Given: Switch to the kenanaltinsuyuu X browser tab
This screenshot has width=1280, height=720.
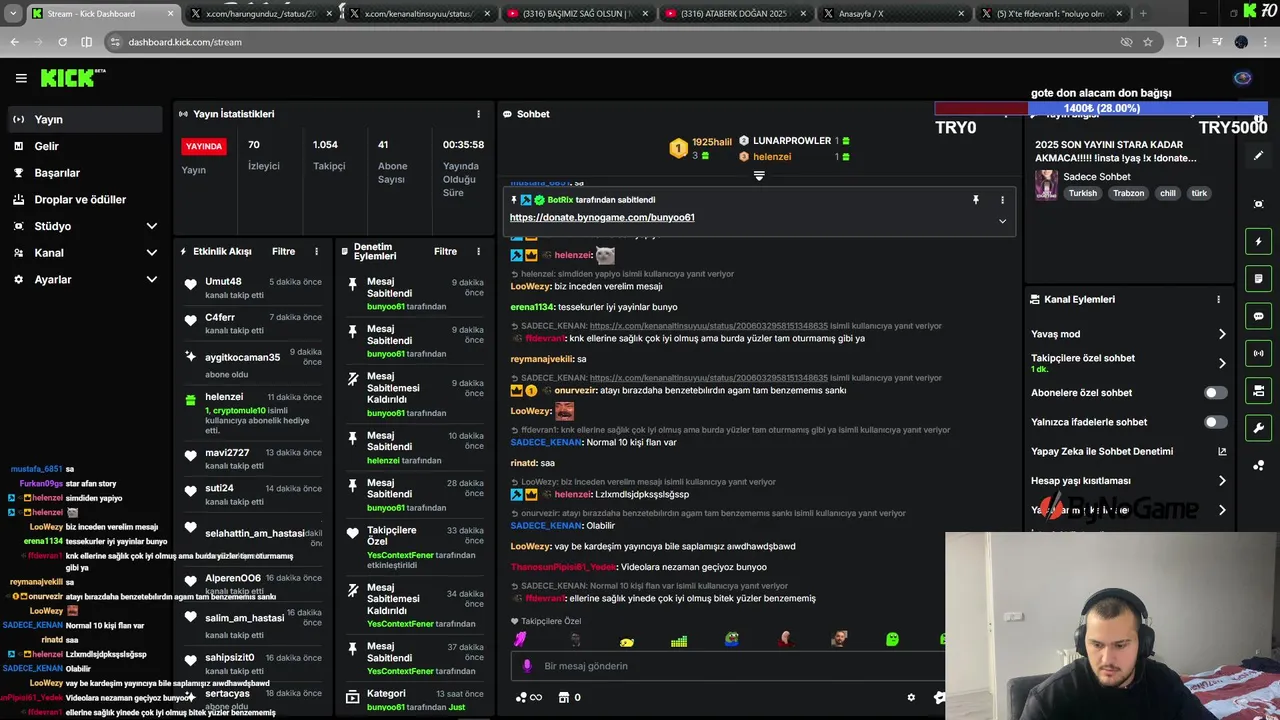Looking at the screenshot, I should tap(418, 14).
